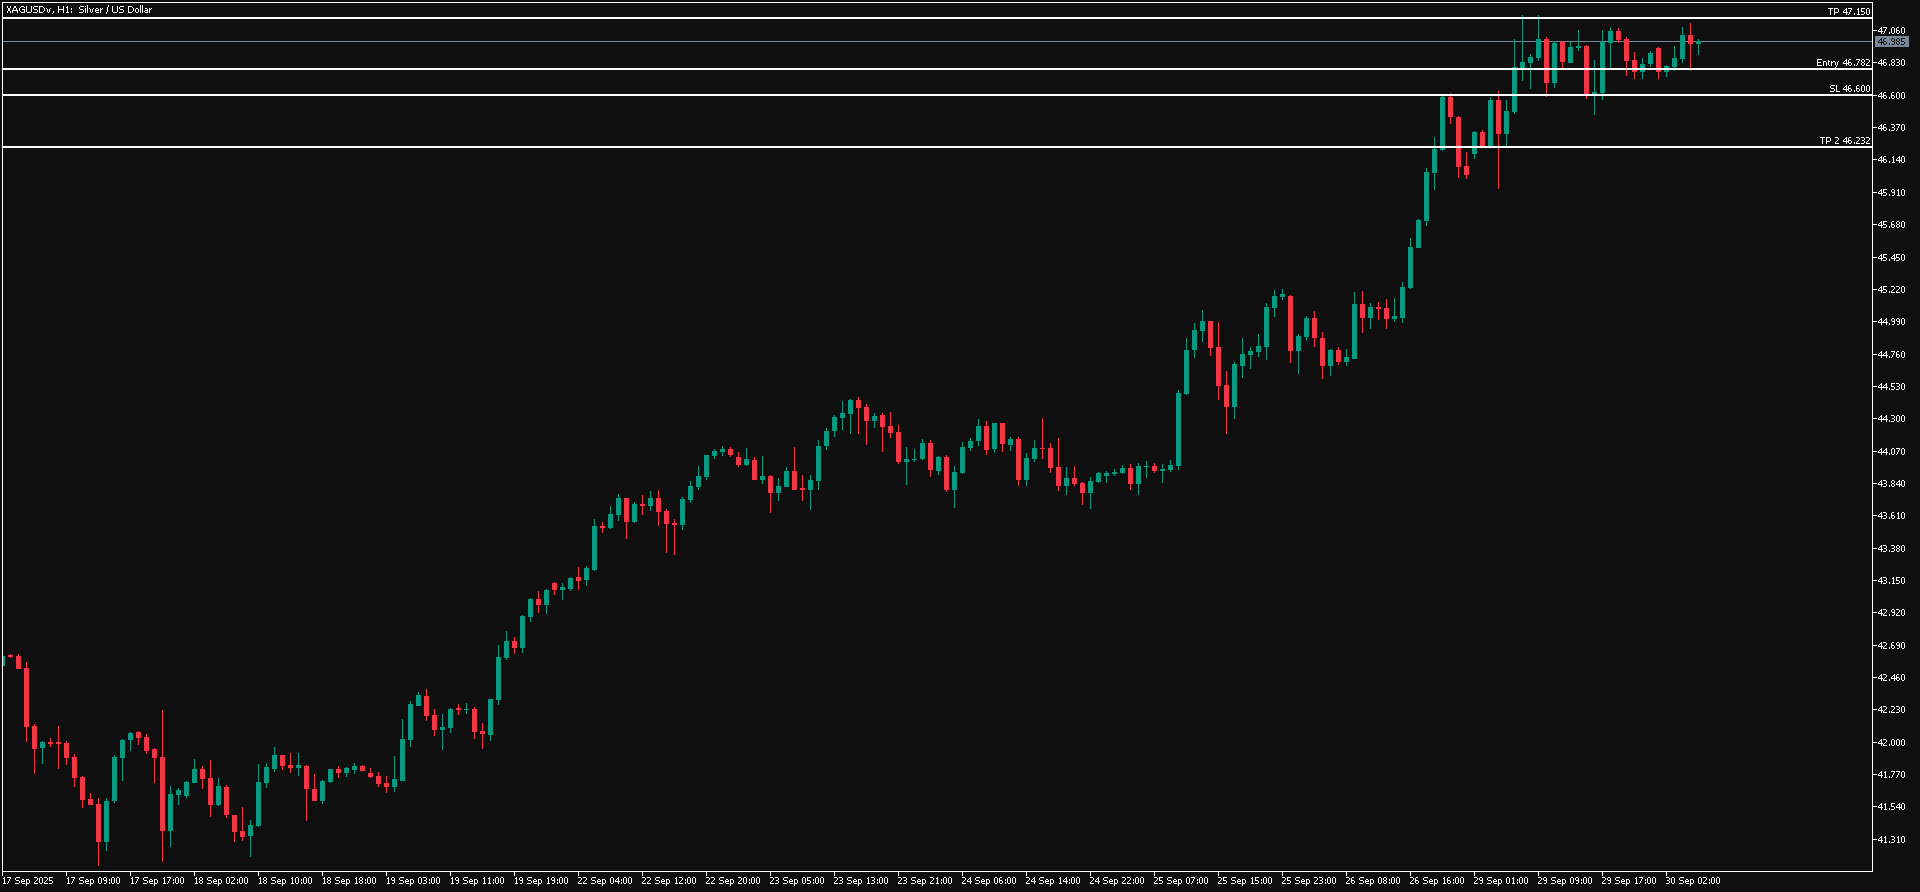Click 30 Sep 02:00 on time axis
1920x892 pixels.
click(1693, 881)
